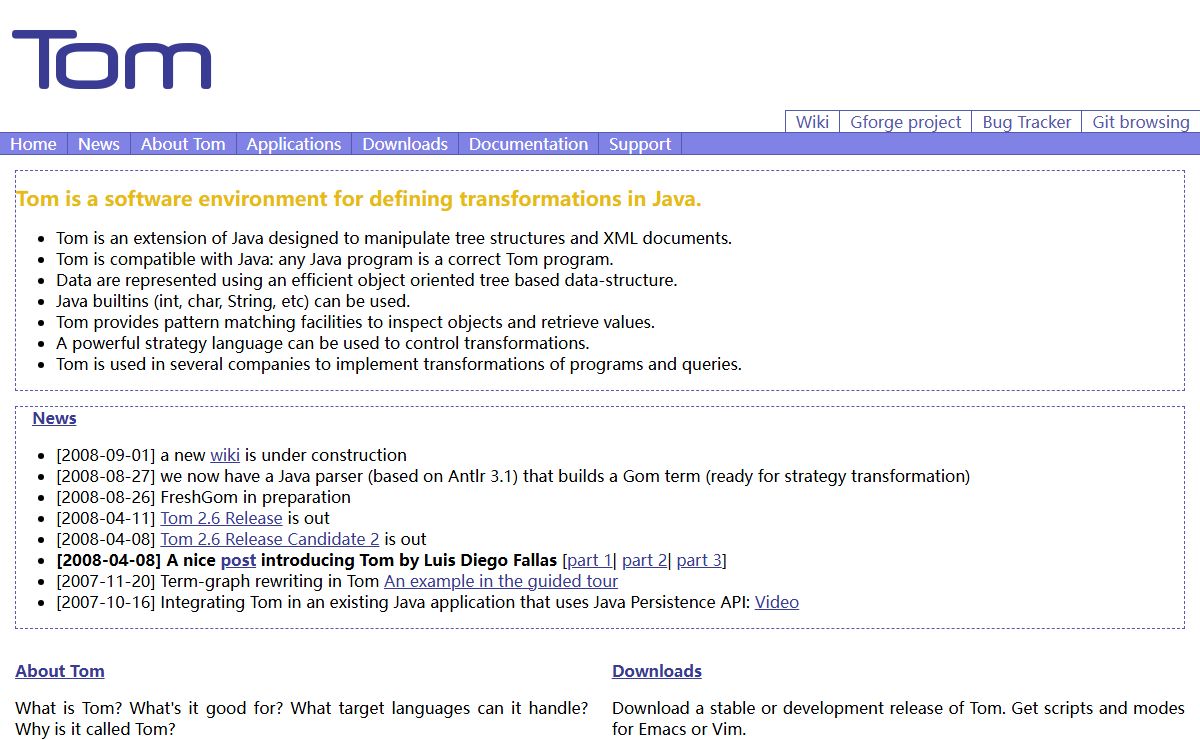This screenshot has height=740, width=1200.
Task: Open the part 3 link
Action: (699, 560)
